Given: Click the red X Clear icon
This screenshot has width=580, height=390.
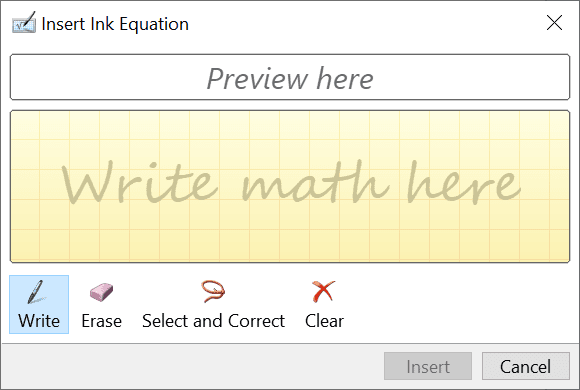Looking at the screenshot, I should click(x=324, y=291).
